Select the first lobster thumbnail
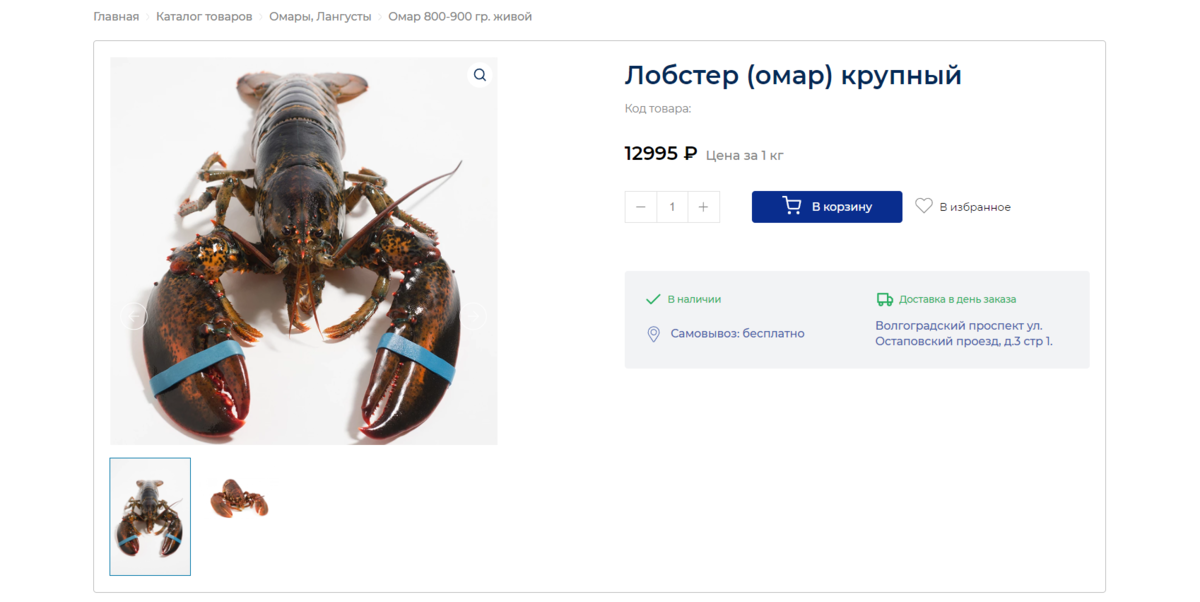The image size is (1200, 602). point(150,517)
